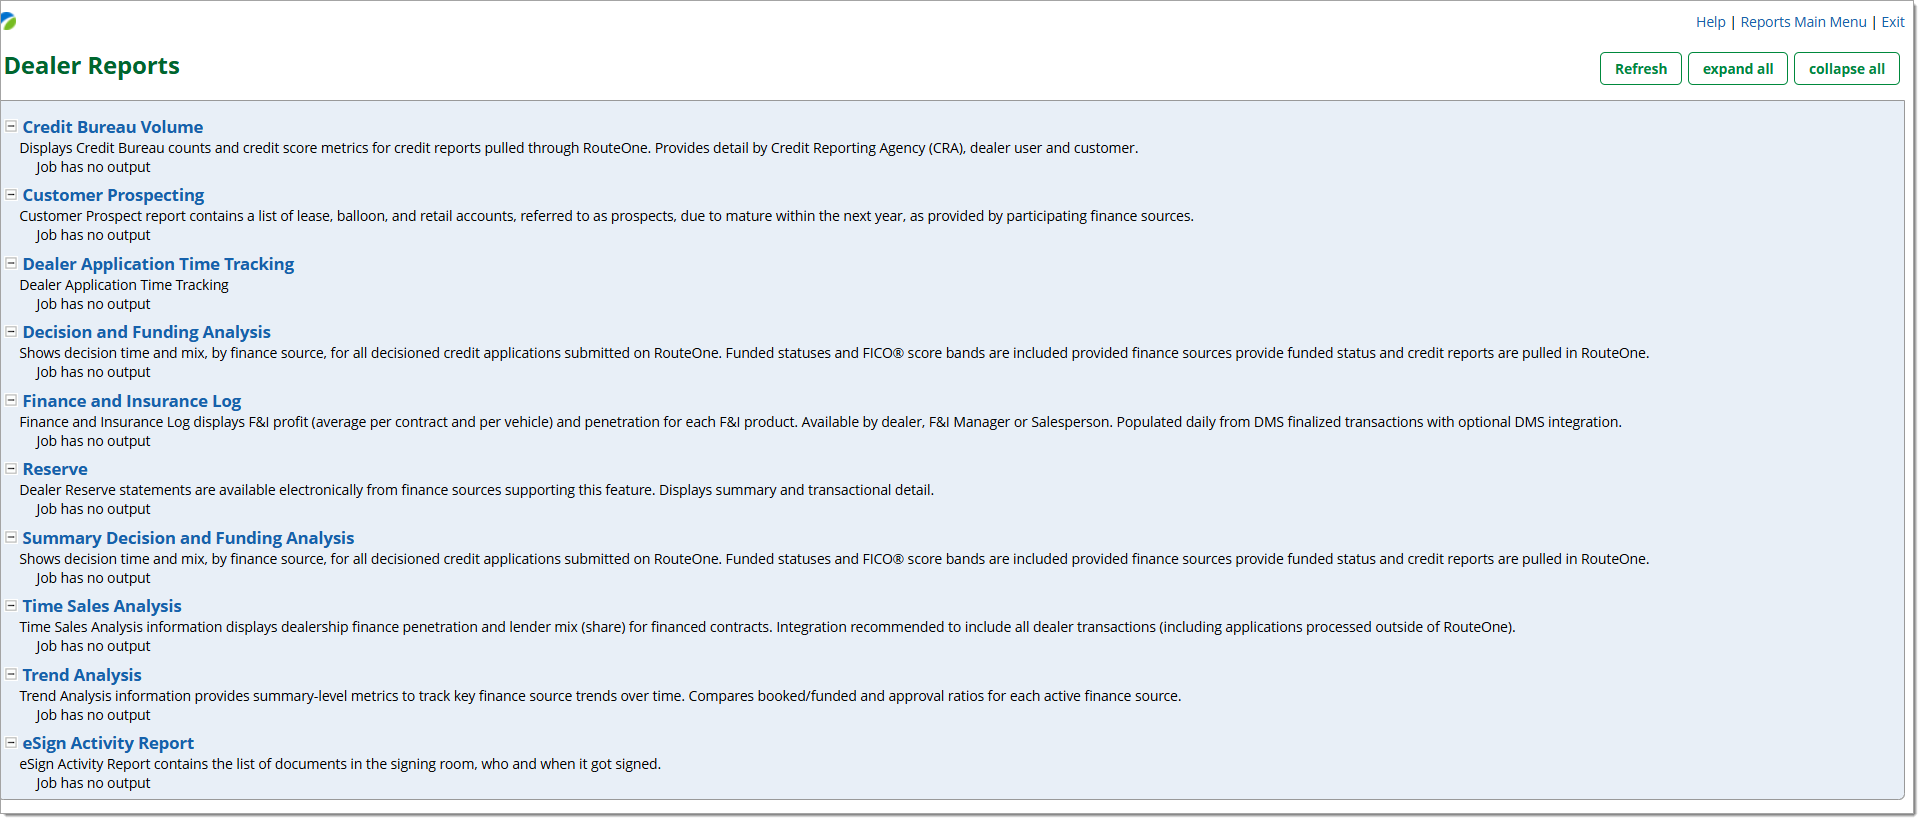The height and width of the screenshot is (821, 1921).
Task: Collapse the Customer Prospecting section
Action: 11,195
